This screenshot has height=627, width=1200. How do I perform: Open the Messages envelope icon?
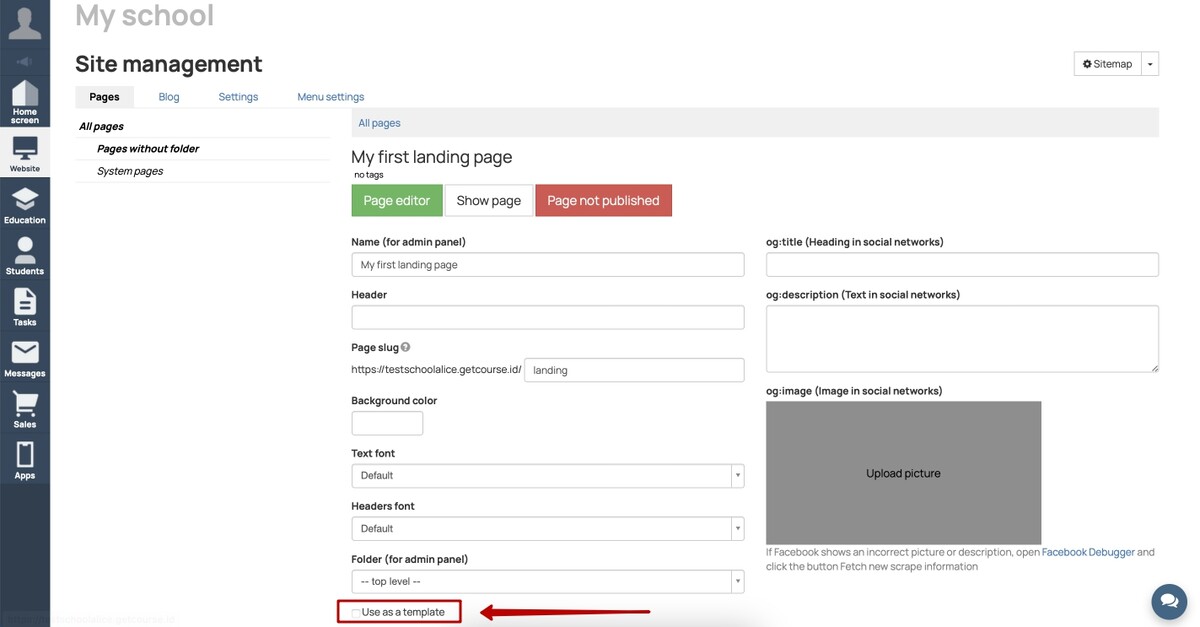click(25, 358)
